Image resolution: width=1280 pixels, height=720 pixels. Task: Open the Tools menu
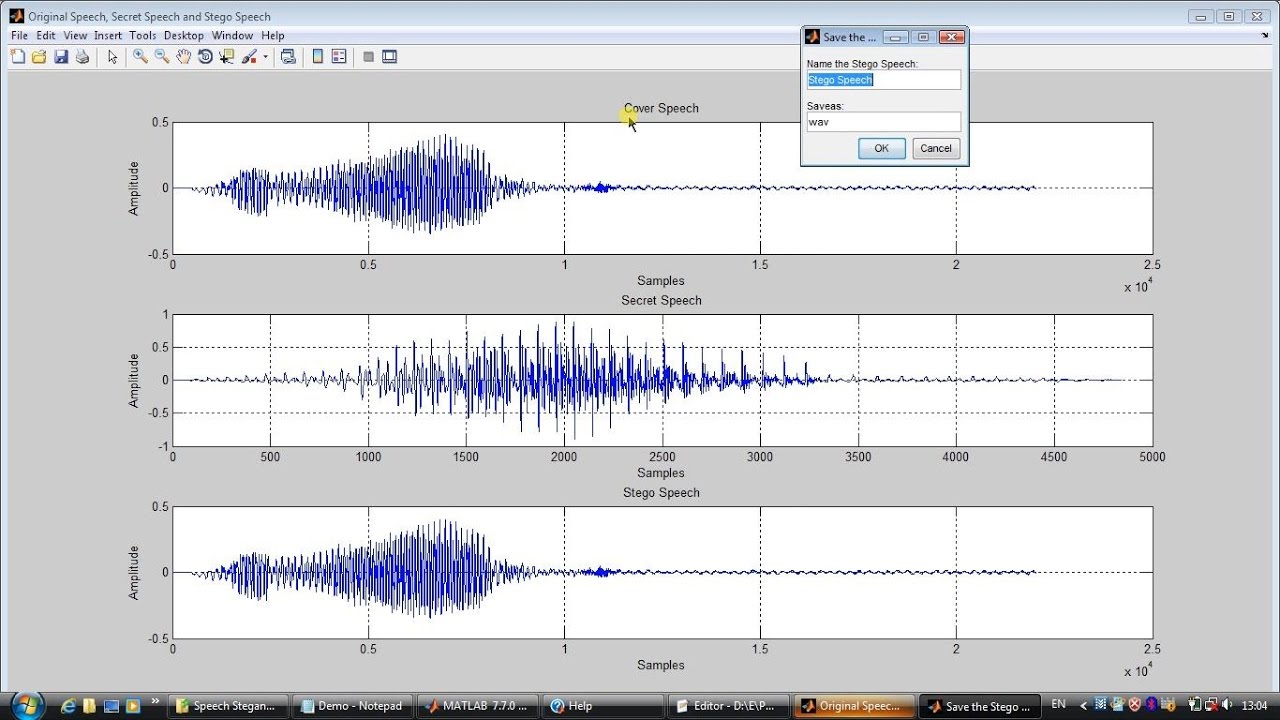pos(142,35)
